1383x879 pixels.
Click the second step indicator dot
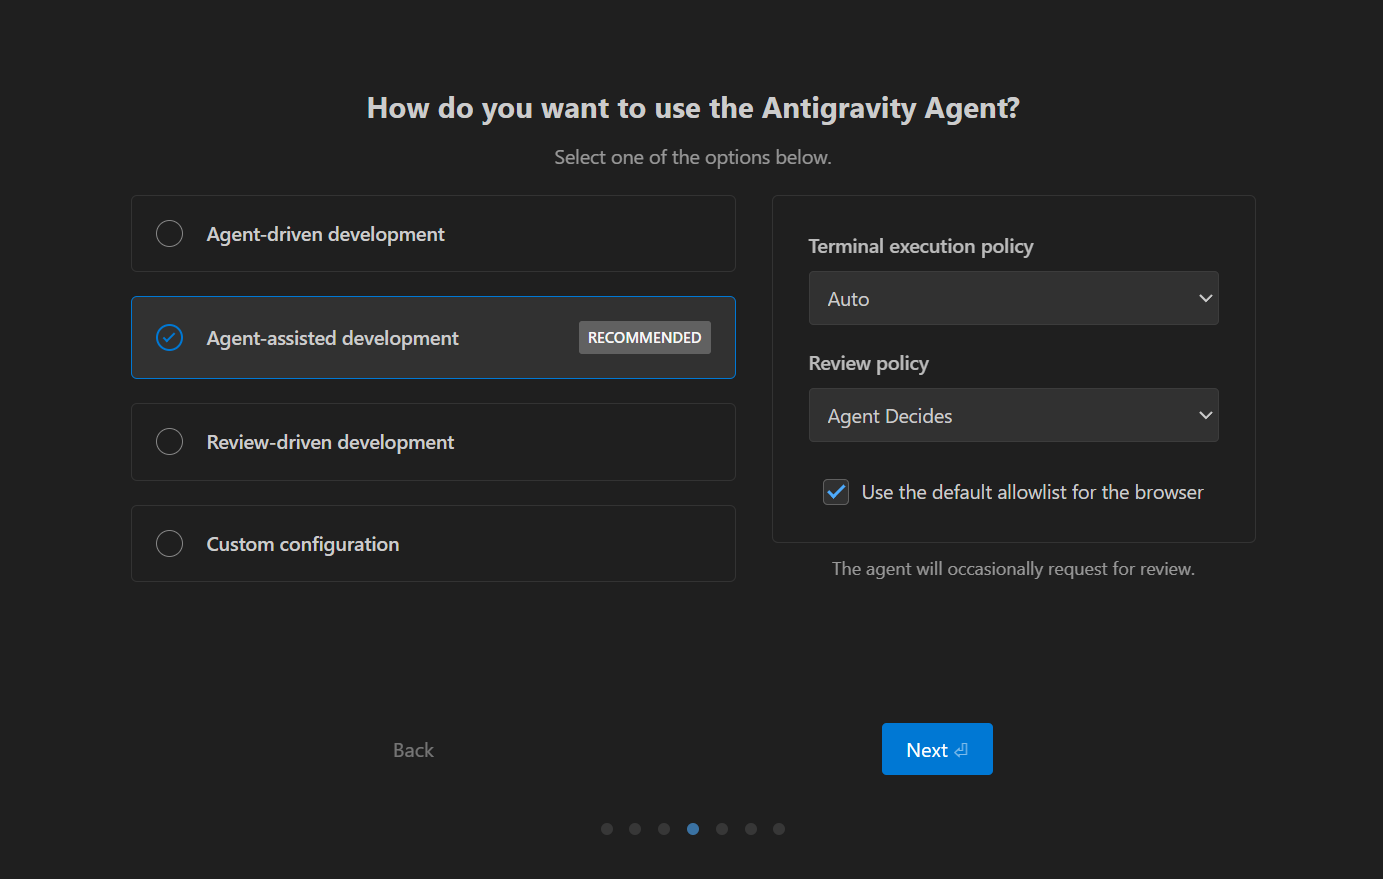point(635,829)
